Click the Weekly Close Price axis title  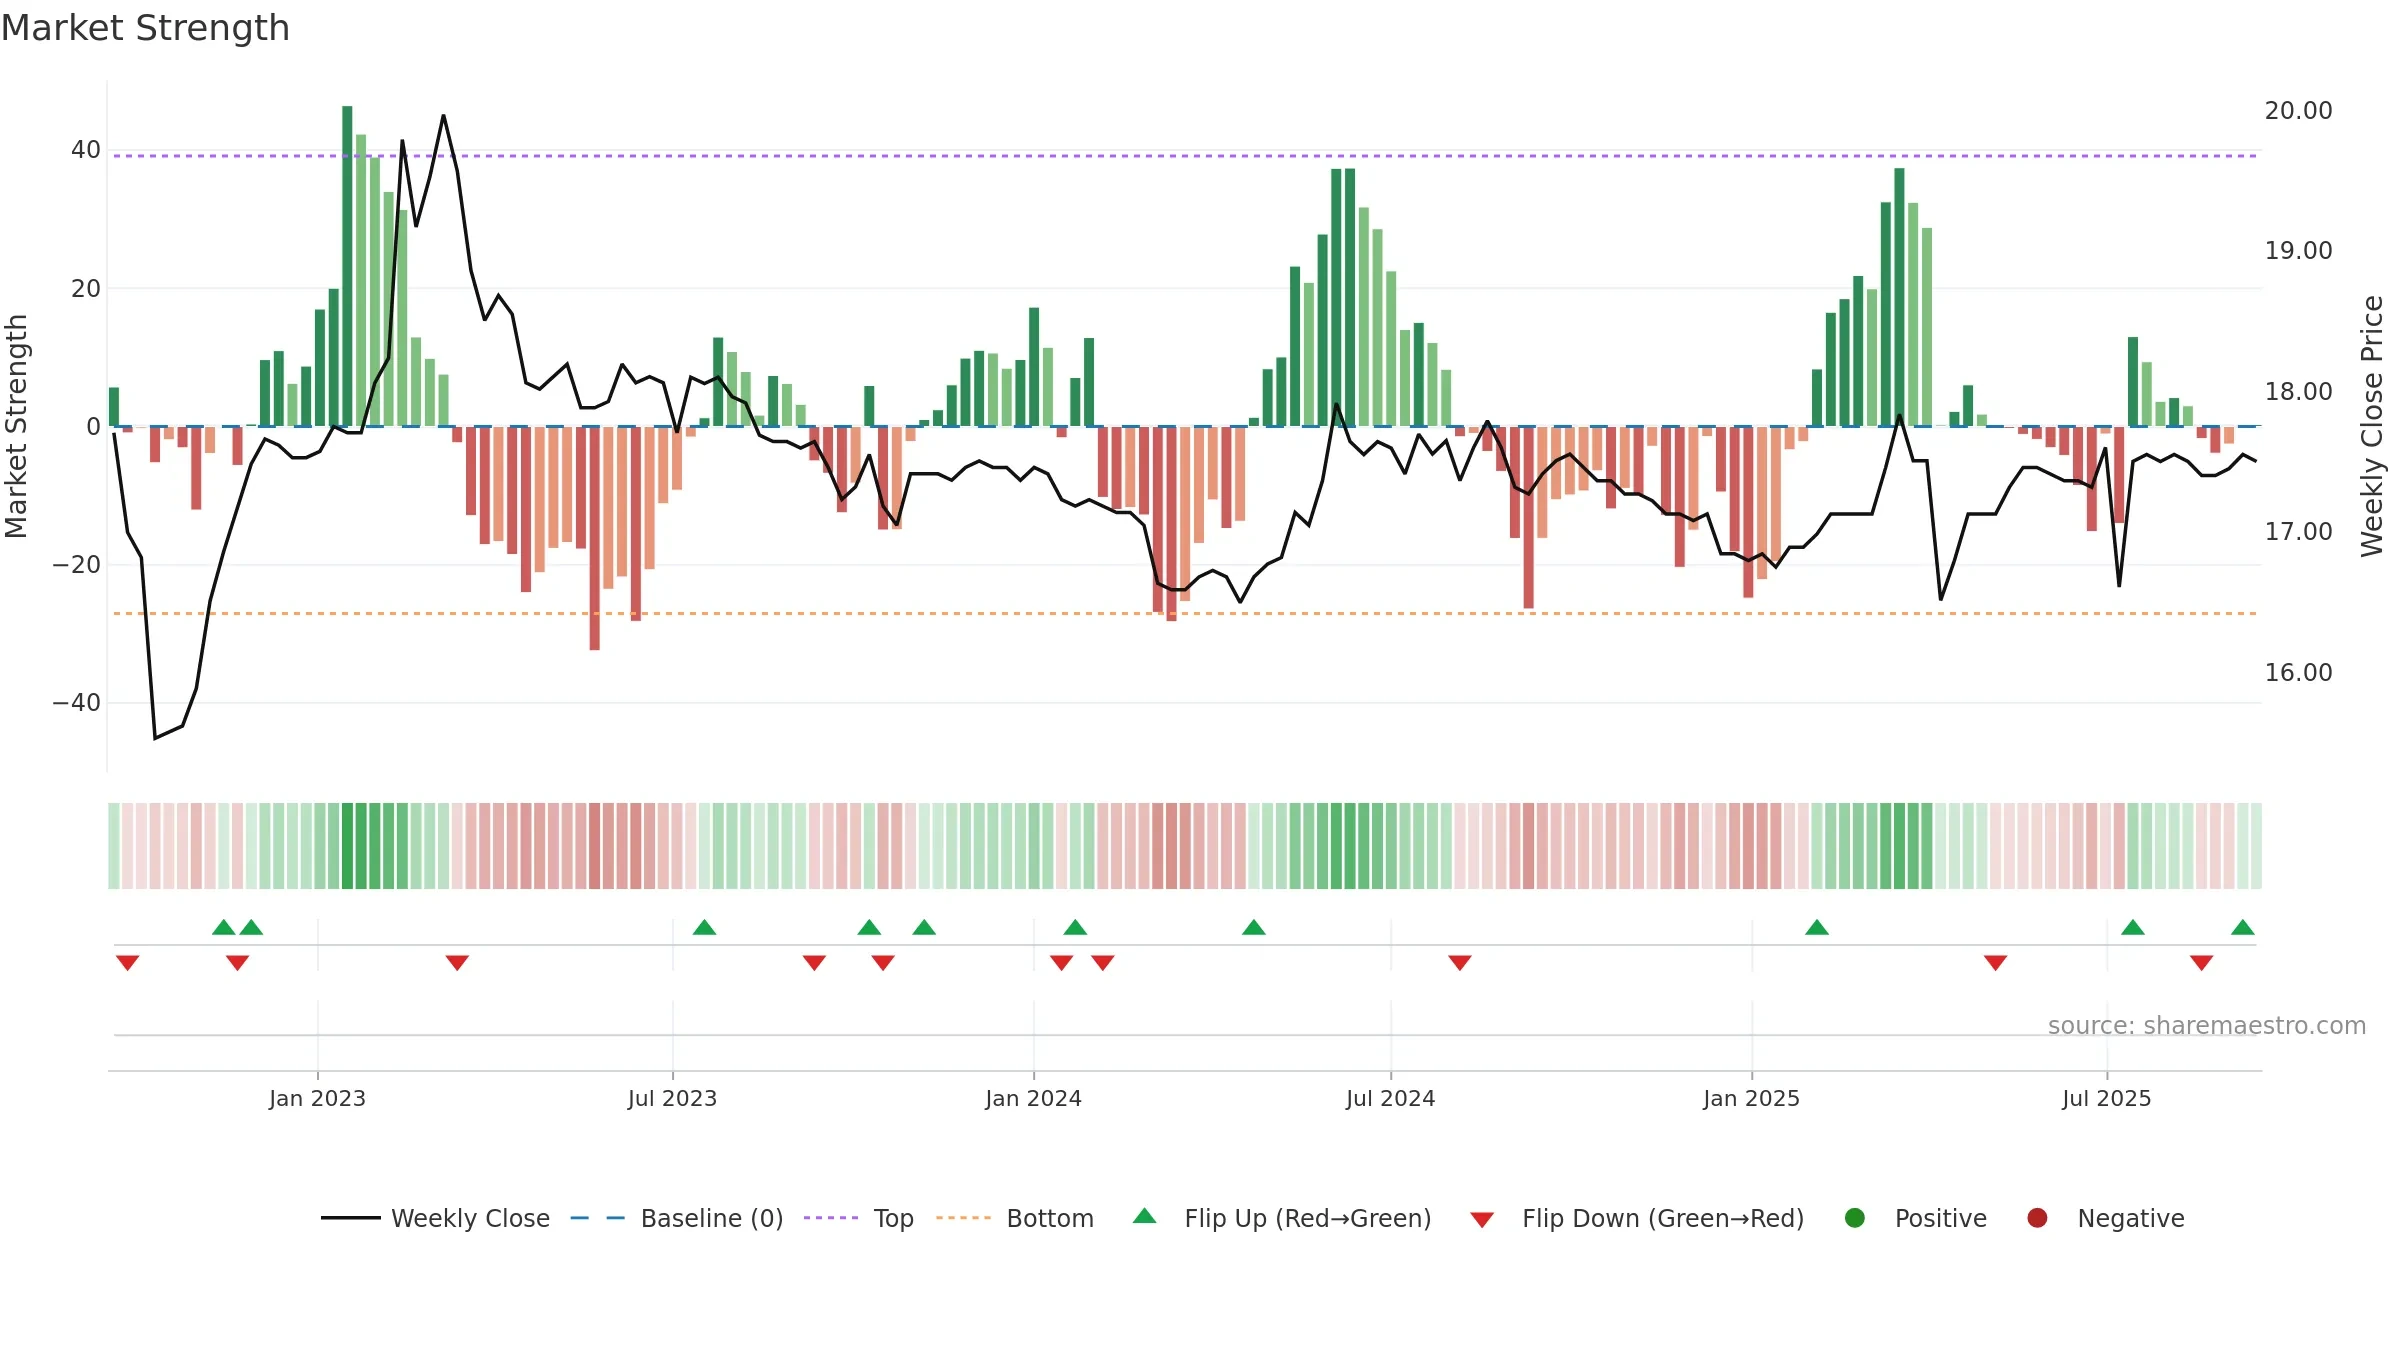point(2372,426)
